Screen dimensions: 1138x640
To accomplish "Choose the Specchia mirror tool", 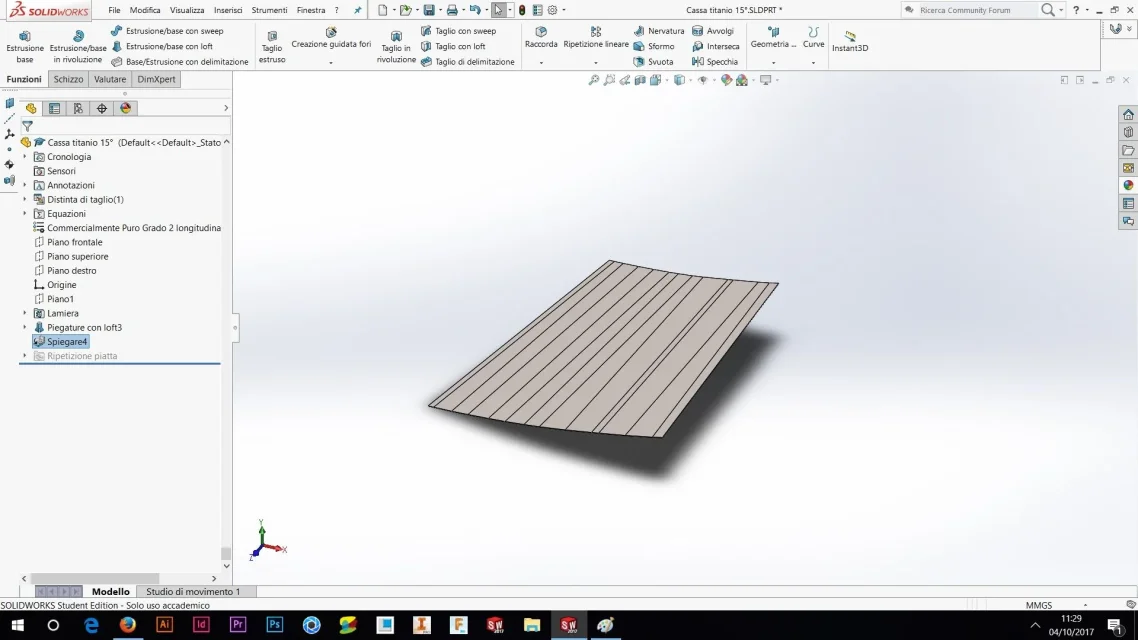I will [x=715, y=62].
